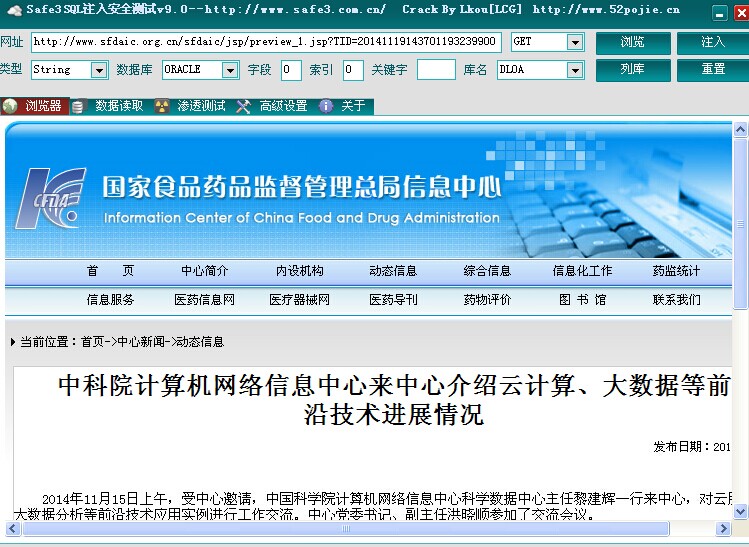Click the 重置 button
This screenshot has width=749, height=547.
pyautogui.click(x=713, y=70)
